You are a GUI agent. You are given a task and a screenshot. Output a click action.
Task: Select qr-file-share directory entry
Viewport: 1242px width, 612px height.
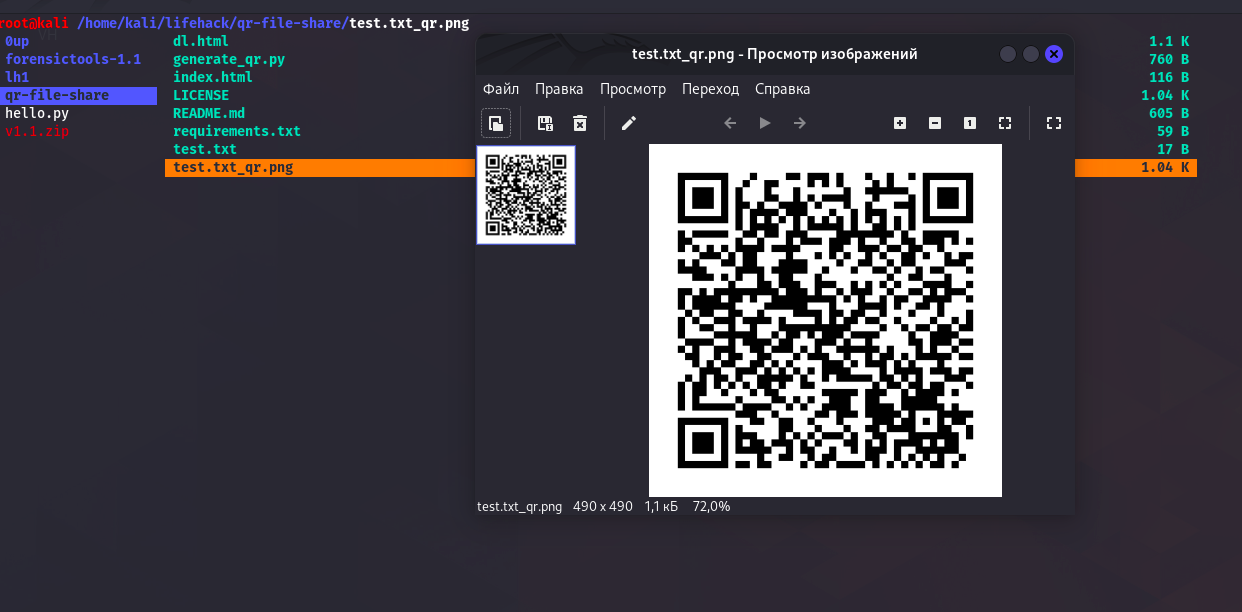click(x=79, y=95)
